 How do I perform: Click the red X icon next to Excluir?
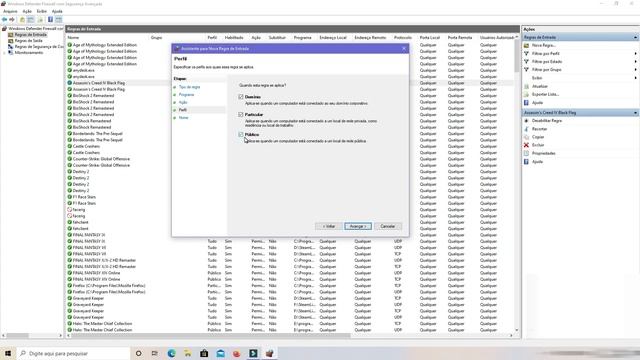coord(527,145)
